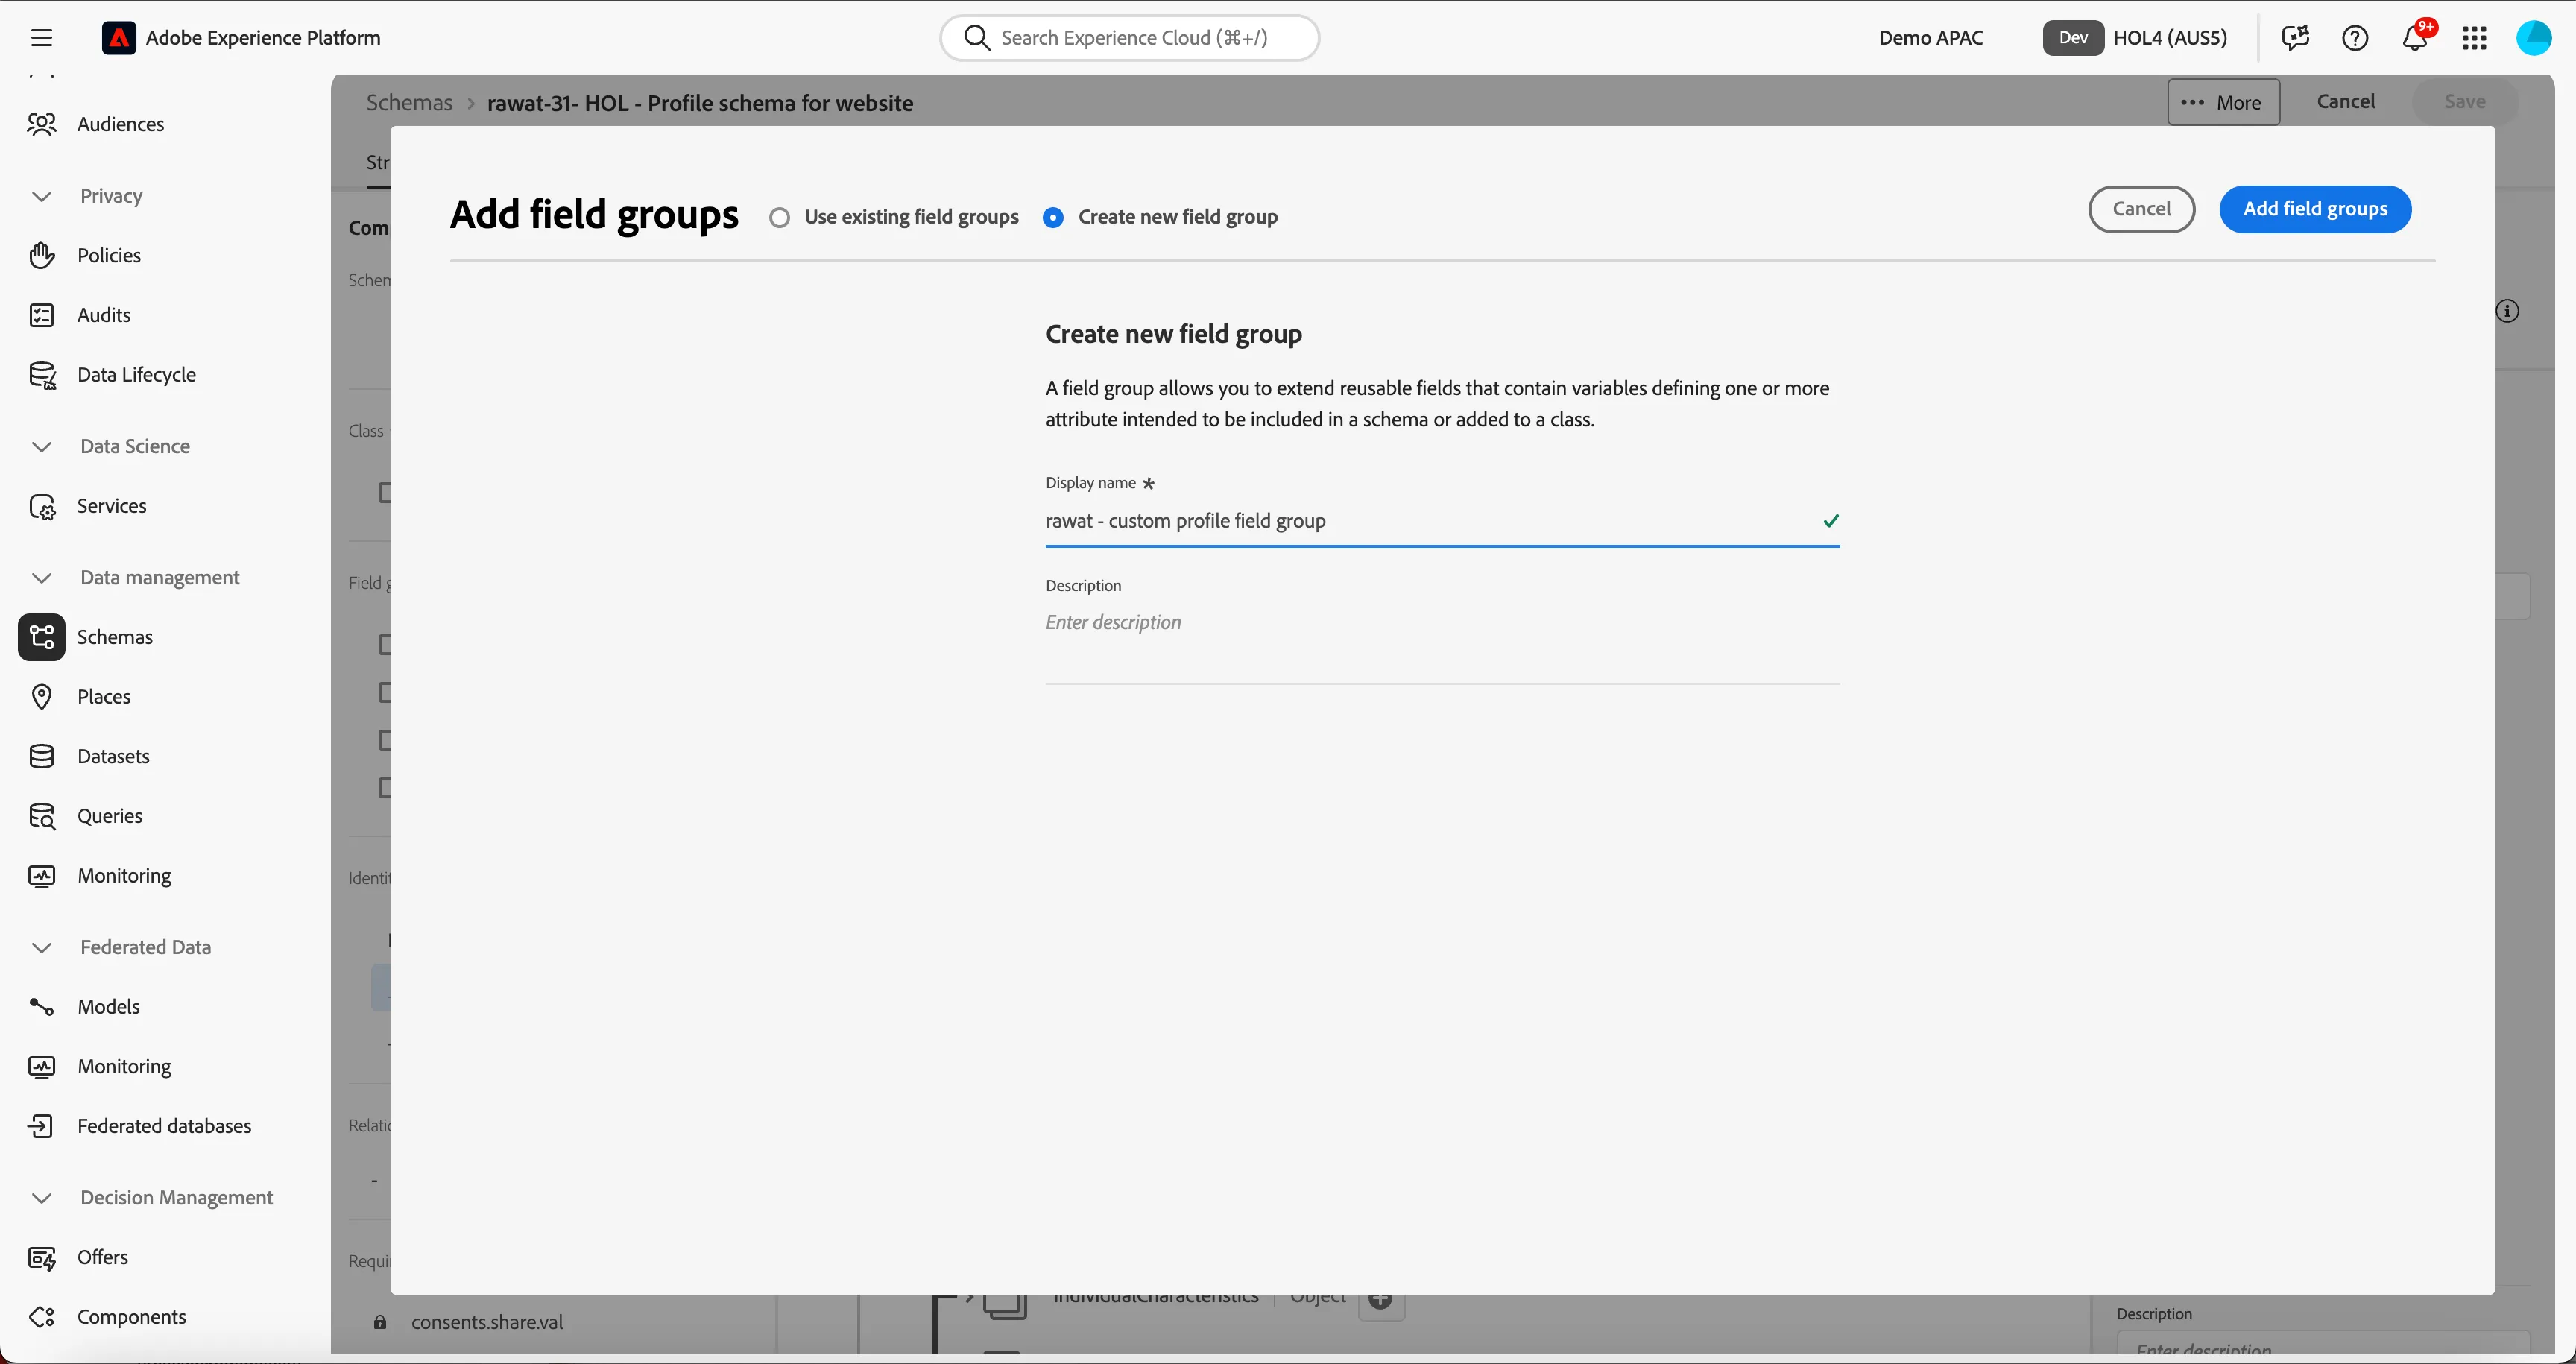Screen dimensions: 2576x1364
Task: Open Places in the sidebar
Action: click(x=103, y=697)
